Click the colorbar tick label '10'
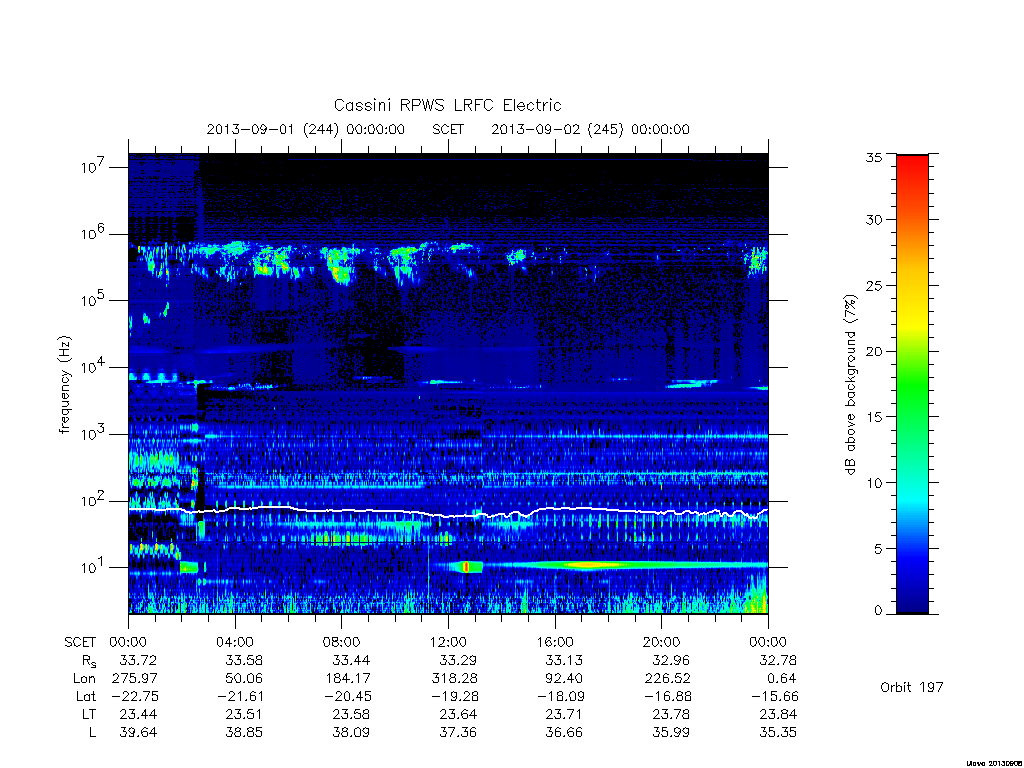Viewport: 1024px width, 768px height. 873,483
